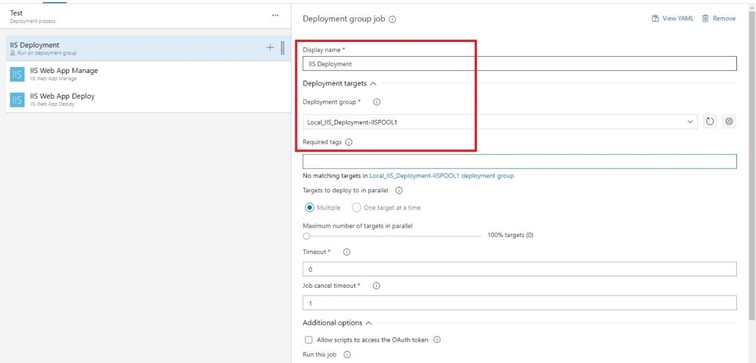Open the ellipsis menu next to Test
The height and width of the screenshot is (363, 756).
pos(275,15)
